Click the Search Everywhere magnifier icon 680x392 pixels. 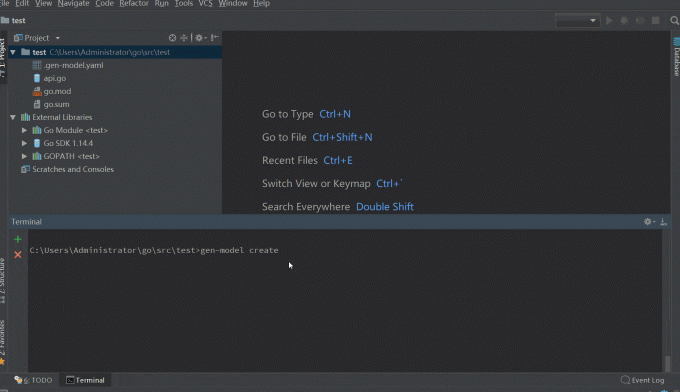pos(674,20)
